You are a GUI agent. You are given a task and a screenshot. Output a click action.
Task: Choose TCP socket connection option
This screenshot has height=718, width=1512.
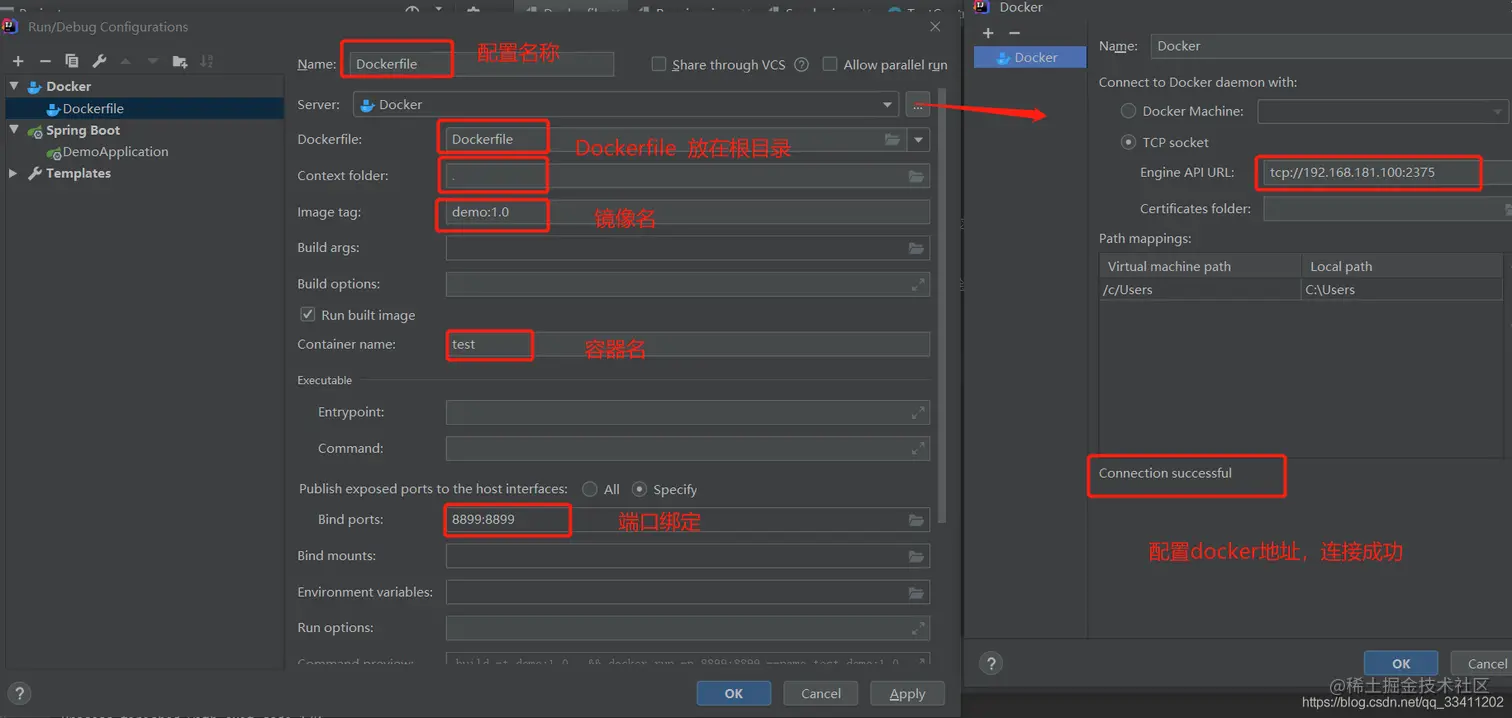tap(1129, 142)
